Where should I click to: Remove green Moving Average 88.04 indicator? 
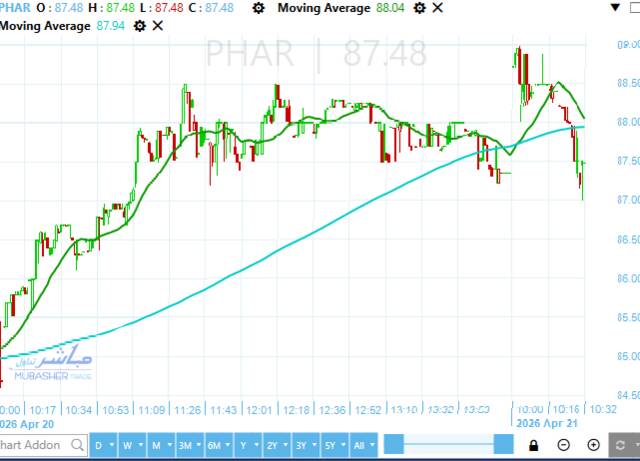coord(437,8)
